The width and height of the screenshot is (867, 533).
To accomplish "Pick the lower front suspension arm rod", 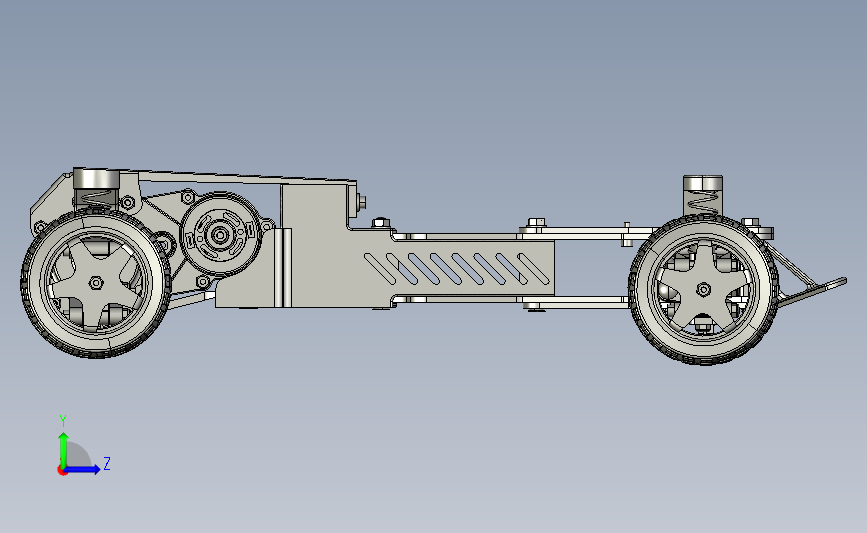I will click(576, 302).
